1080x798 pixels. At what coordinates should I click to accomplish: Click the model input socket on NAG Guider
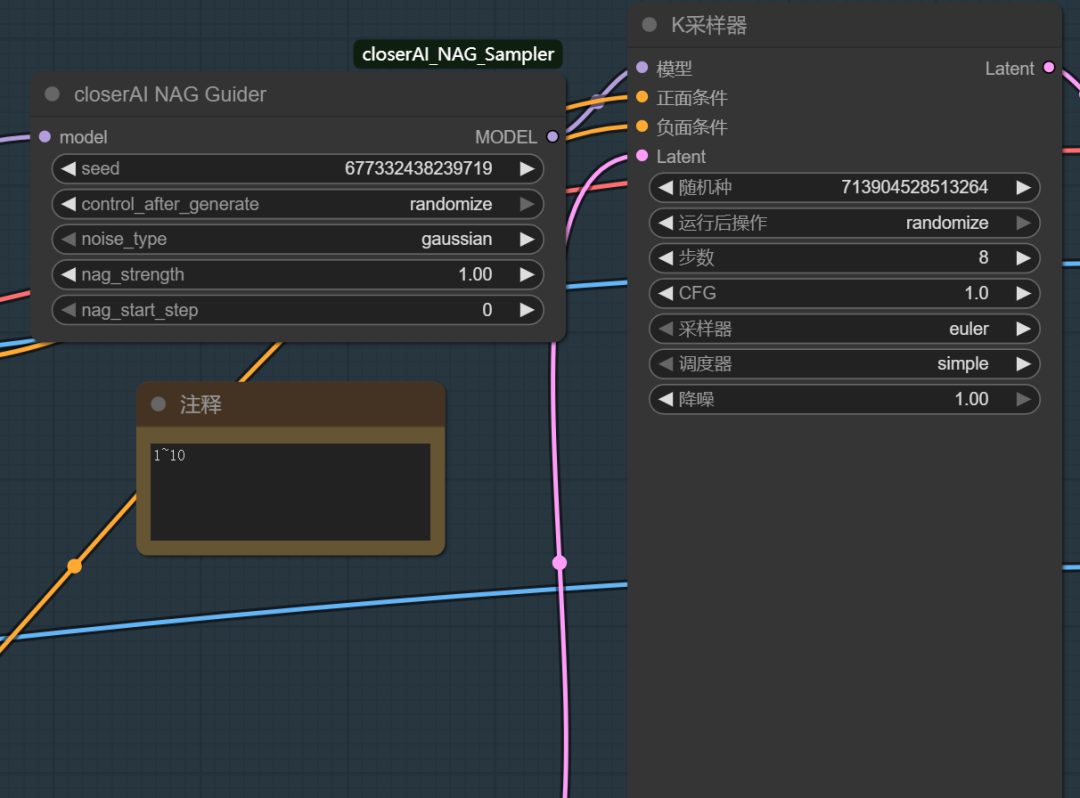point(45,137)
